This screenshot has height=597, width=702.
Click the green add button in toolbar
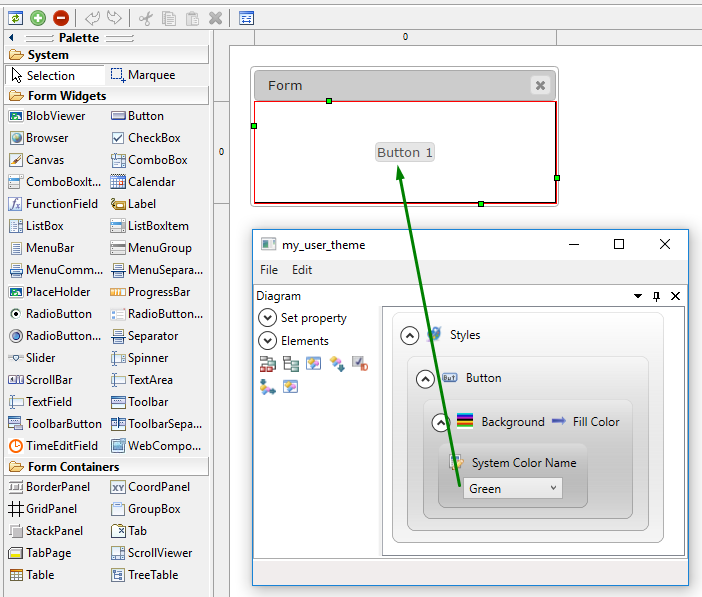pos(38,18)
